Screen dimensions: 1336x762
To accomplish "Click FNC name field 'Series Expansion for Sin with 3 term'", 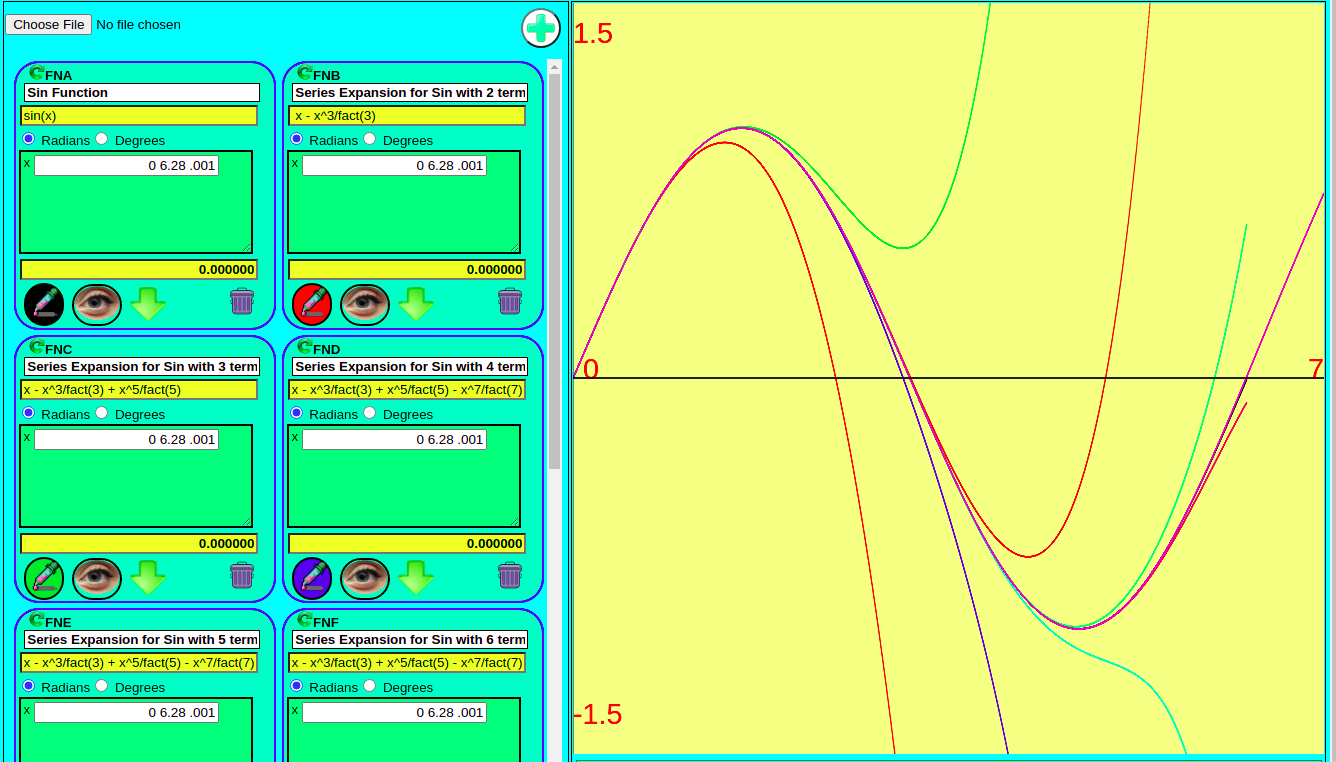I will click(x=141, y=366).
